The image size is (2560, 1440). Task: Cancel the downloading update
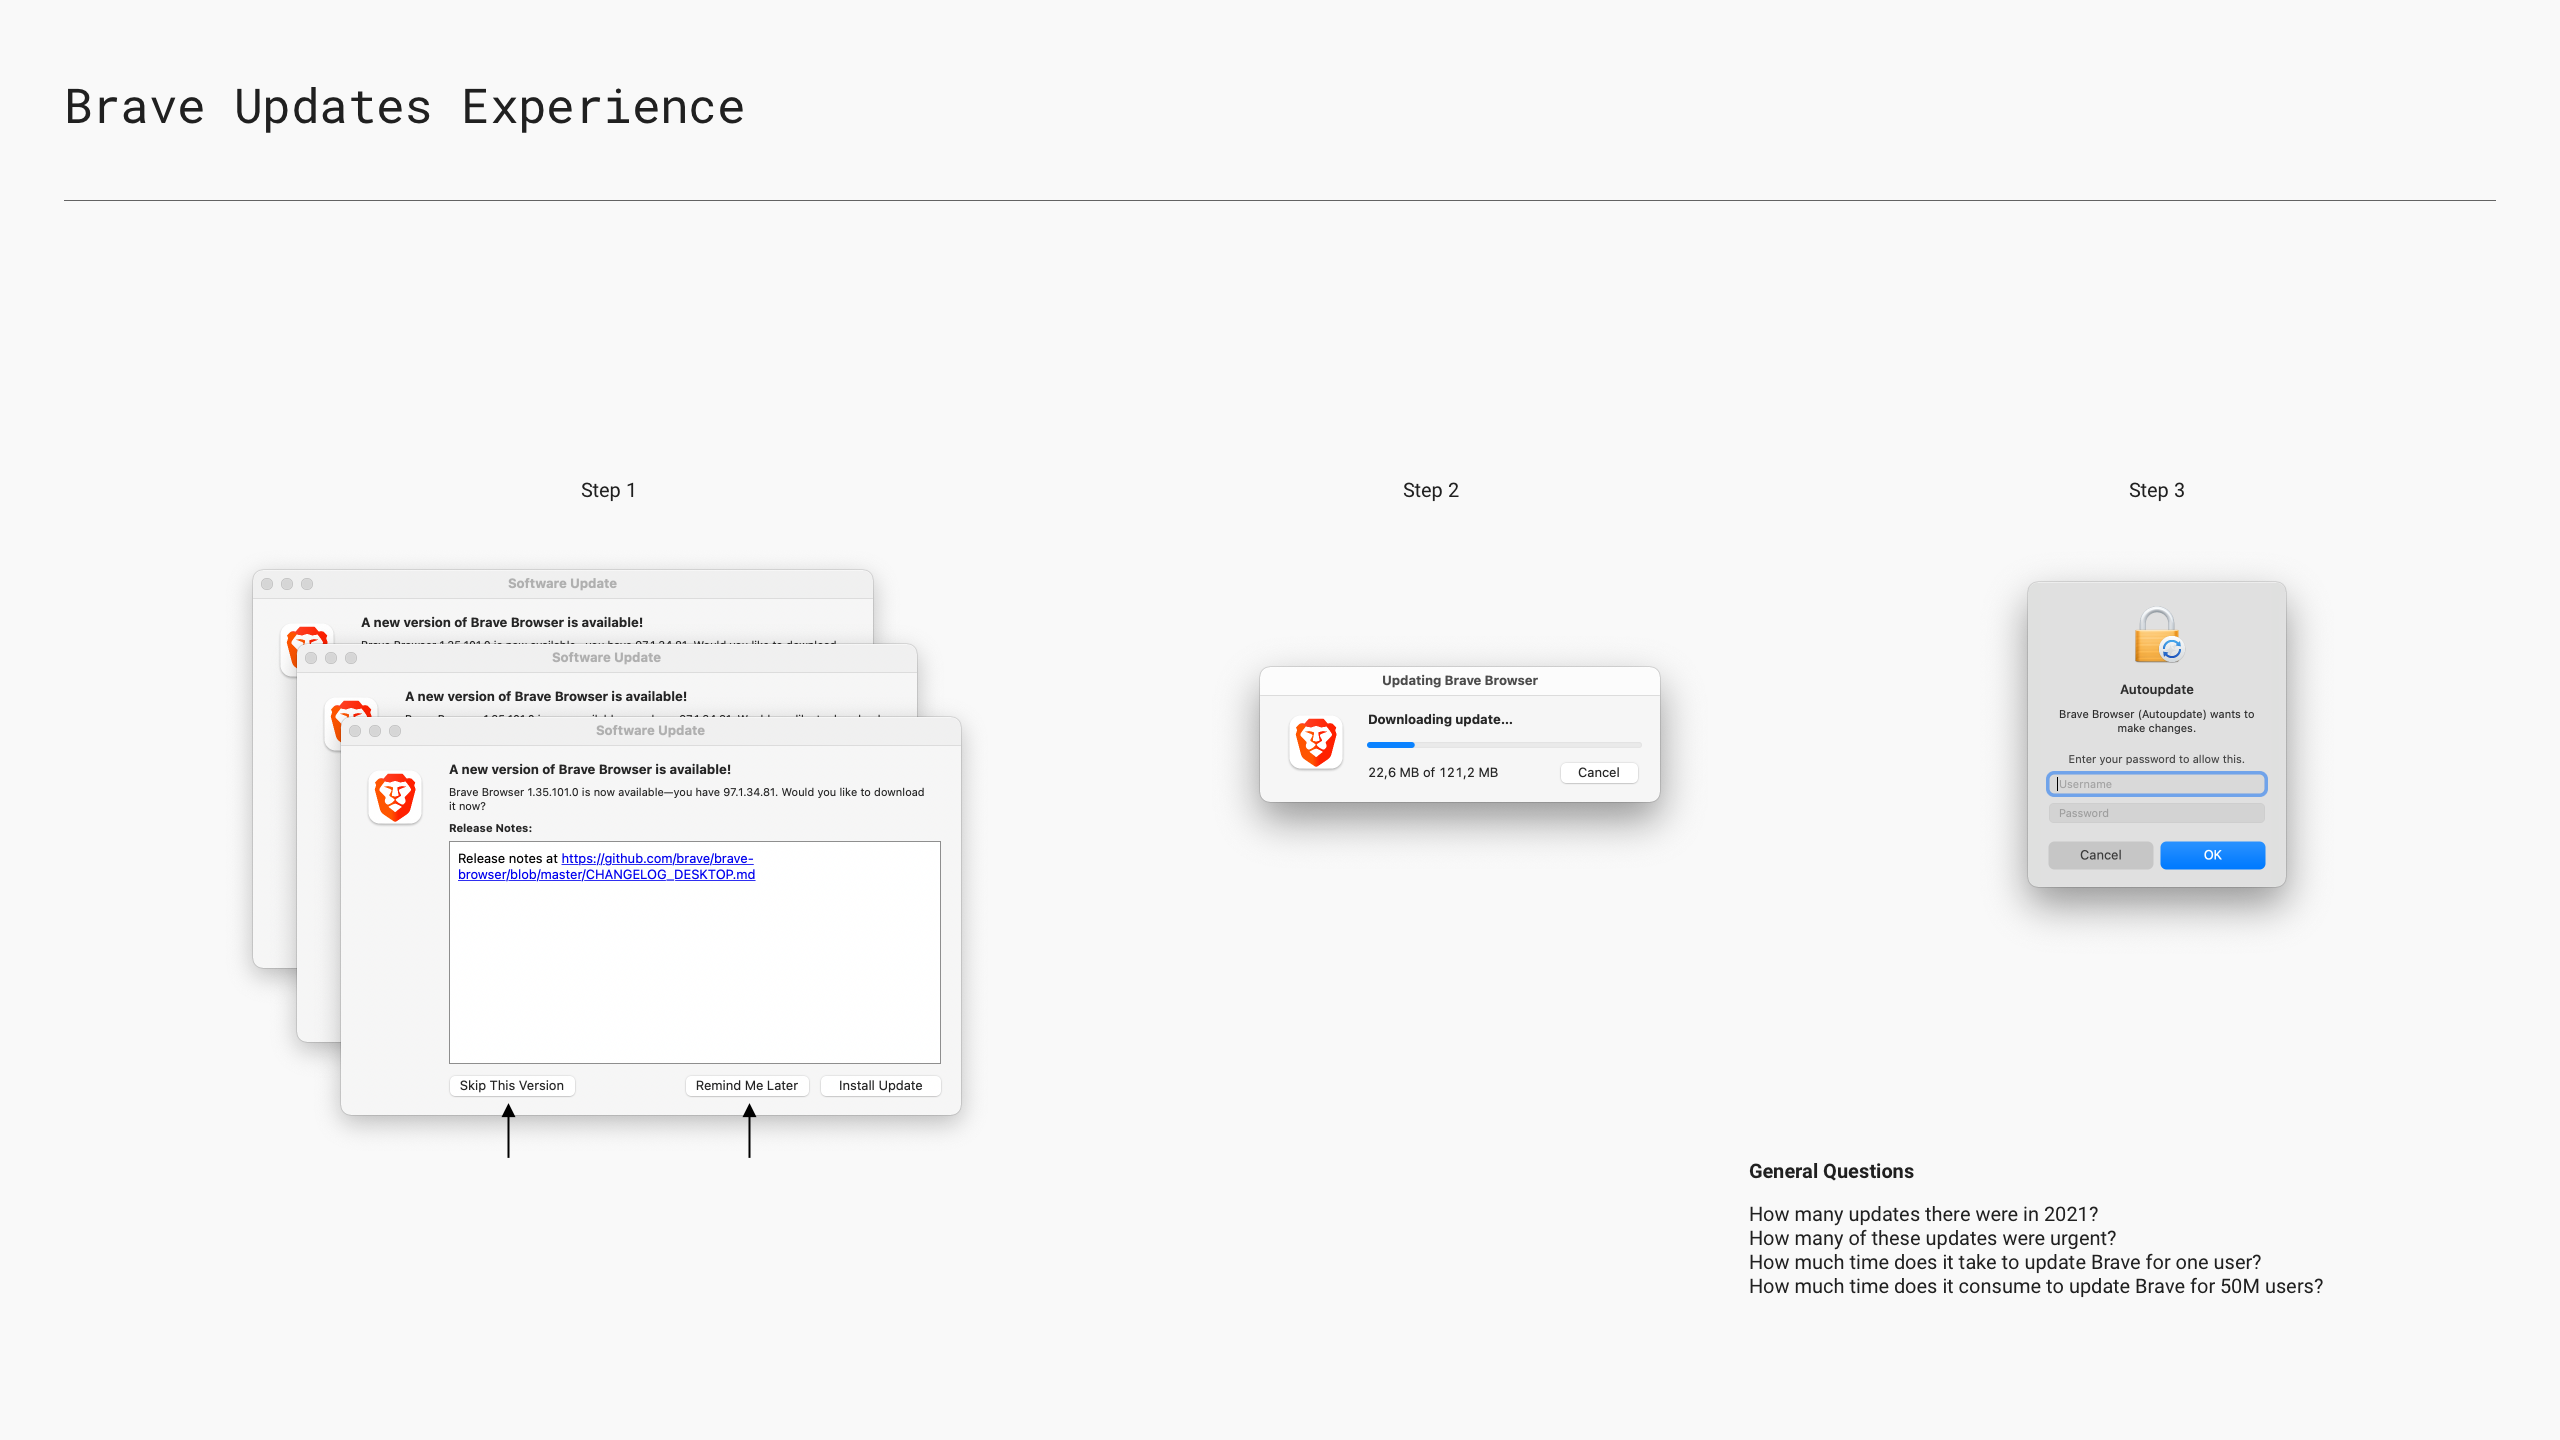pos(1598,772)
